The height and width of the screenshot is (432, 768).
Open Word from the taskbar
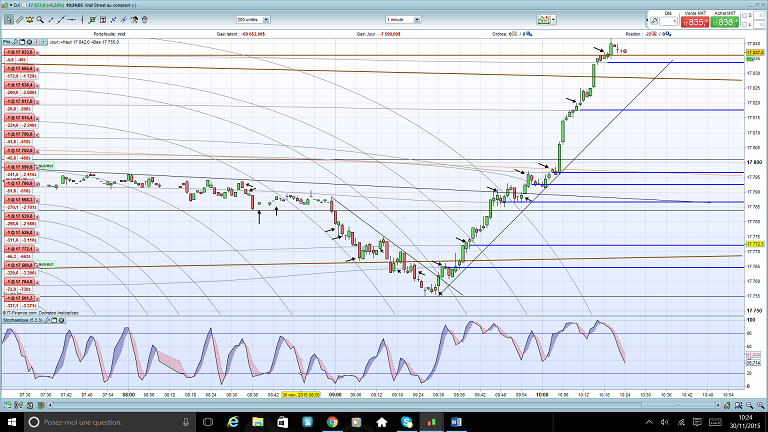(456, 422)
